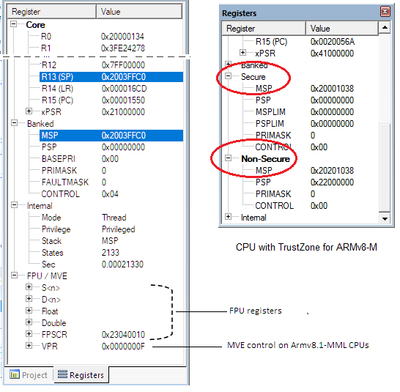Click the FPSCR value 0x23040010
The image size is (400, 392).
click(x=123, y=334)
